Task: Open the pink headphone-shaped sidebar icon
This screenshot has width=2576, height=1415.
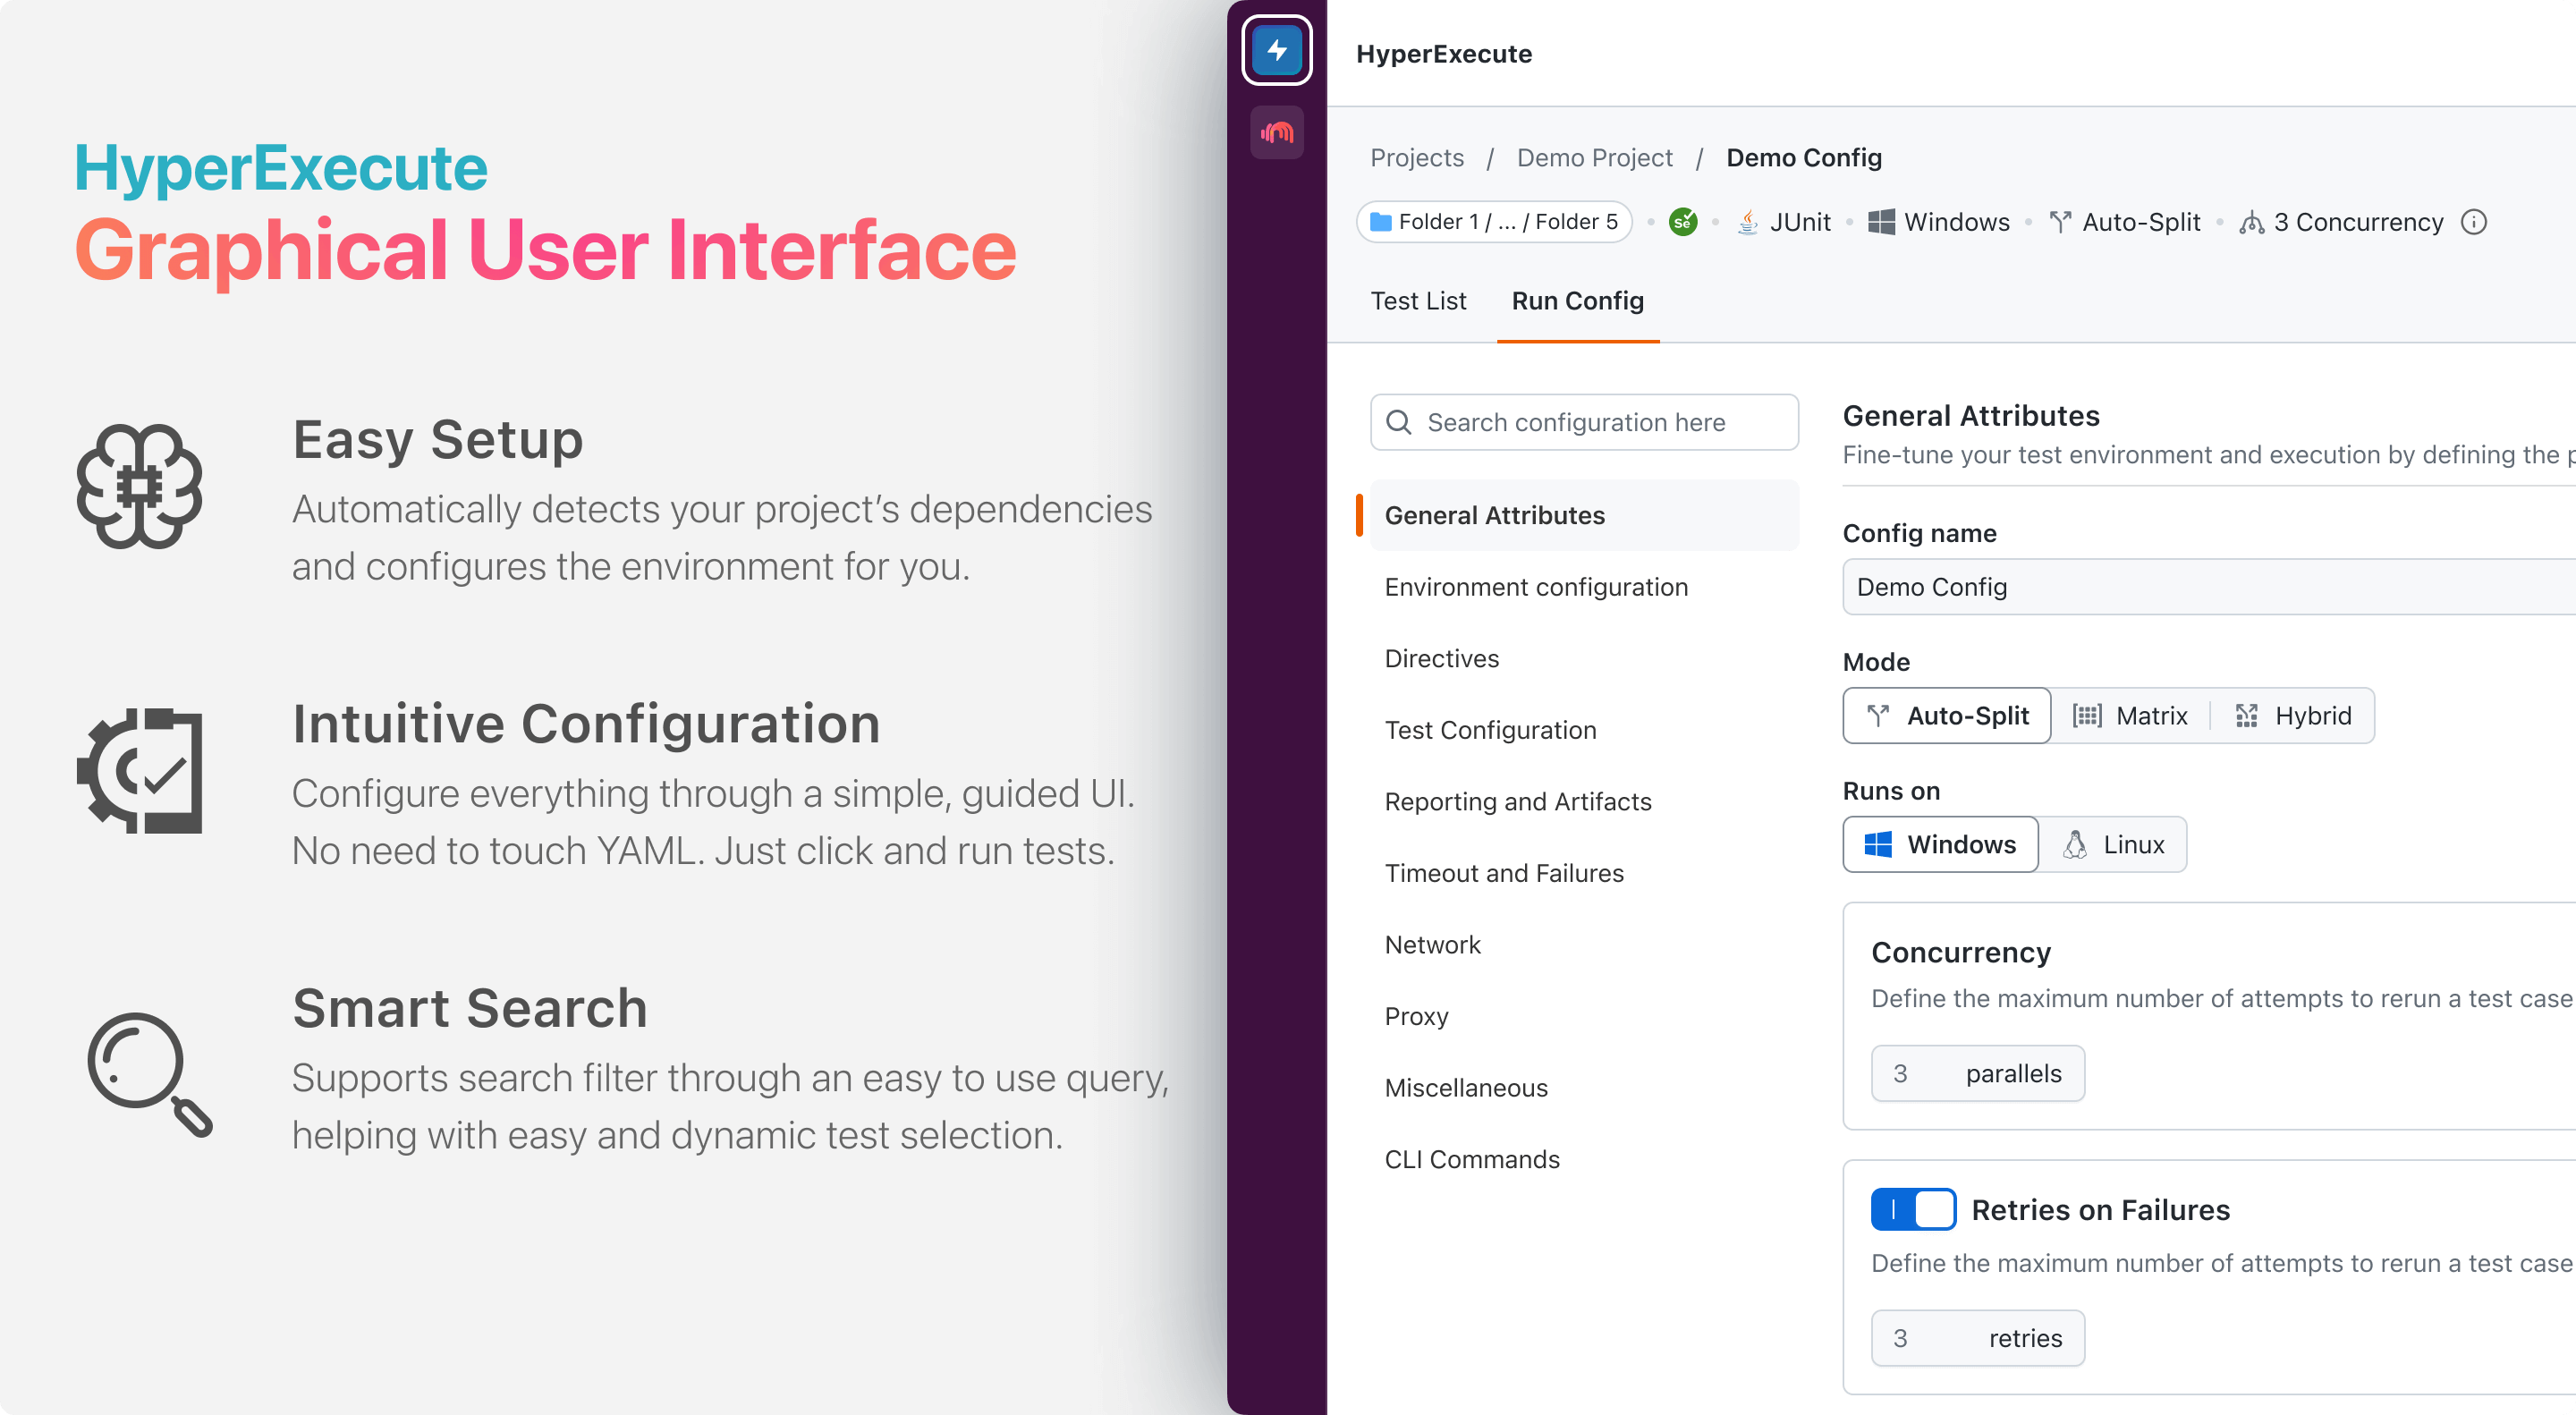Action: coord(1276,132)
